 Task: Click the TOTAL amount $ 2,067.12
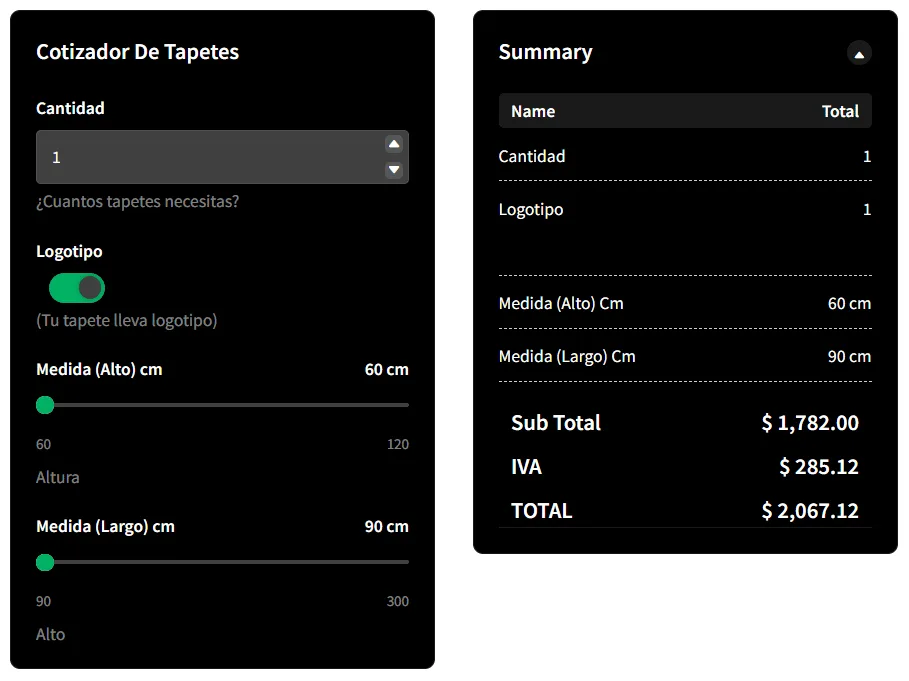pyautogui.click(x=809, y=511)
